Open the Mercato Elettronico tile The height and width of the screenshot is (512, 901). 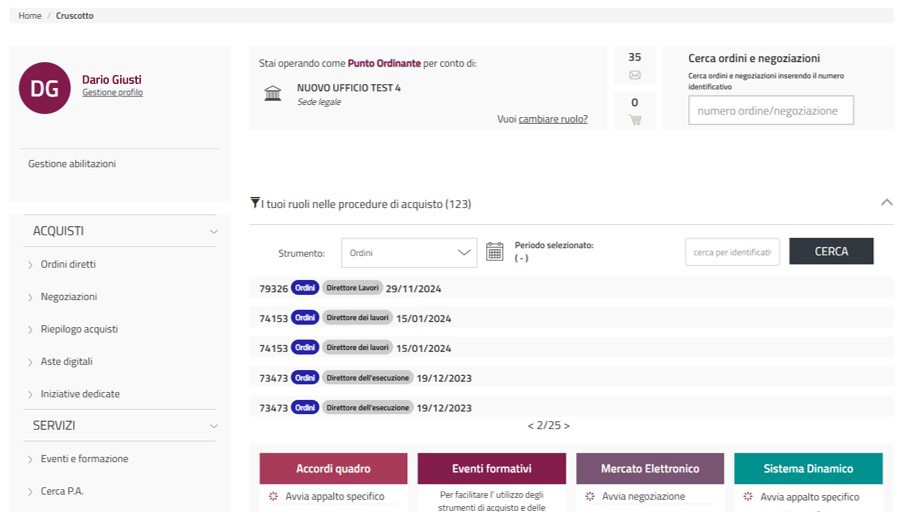pos(650,469)
